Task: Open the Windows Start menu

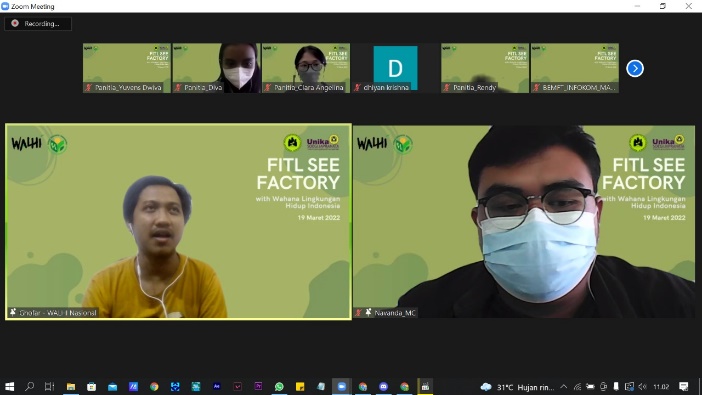Action: coord(9,386)
